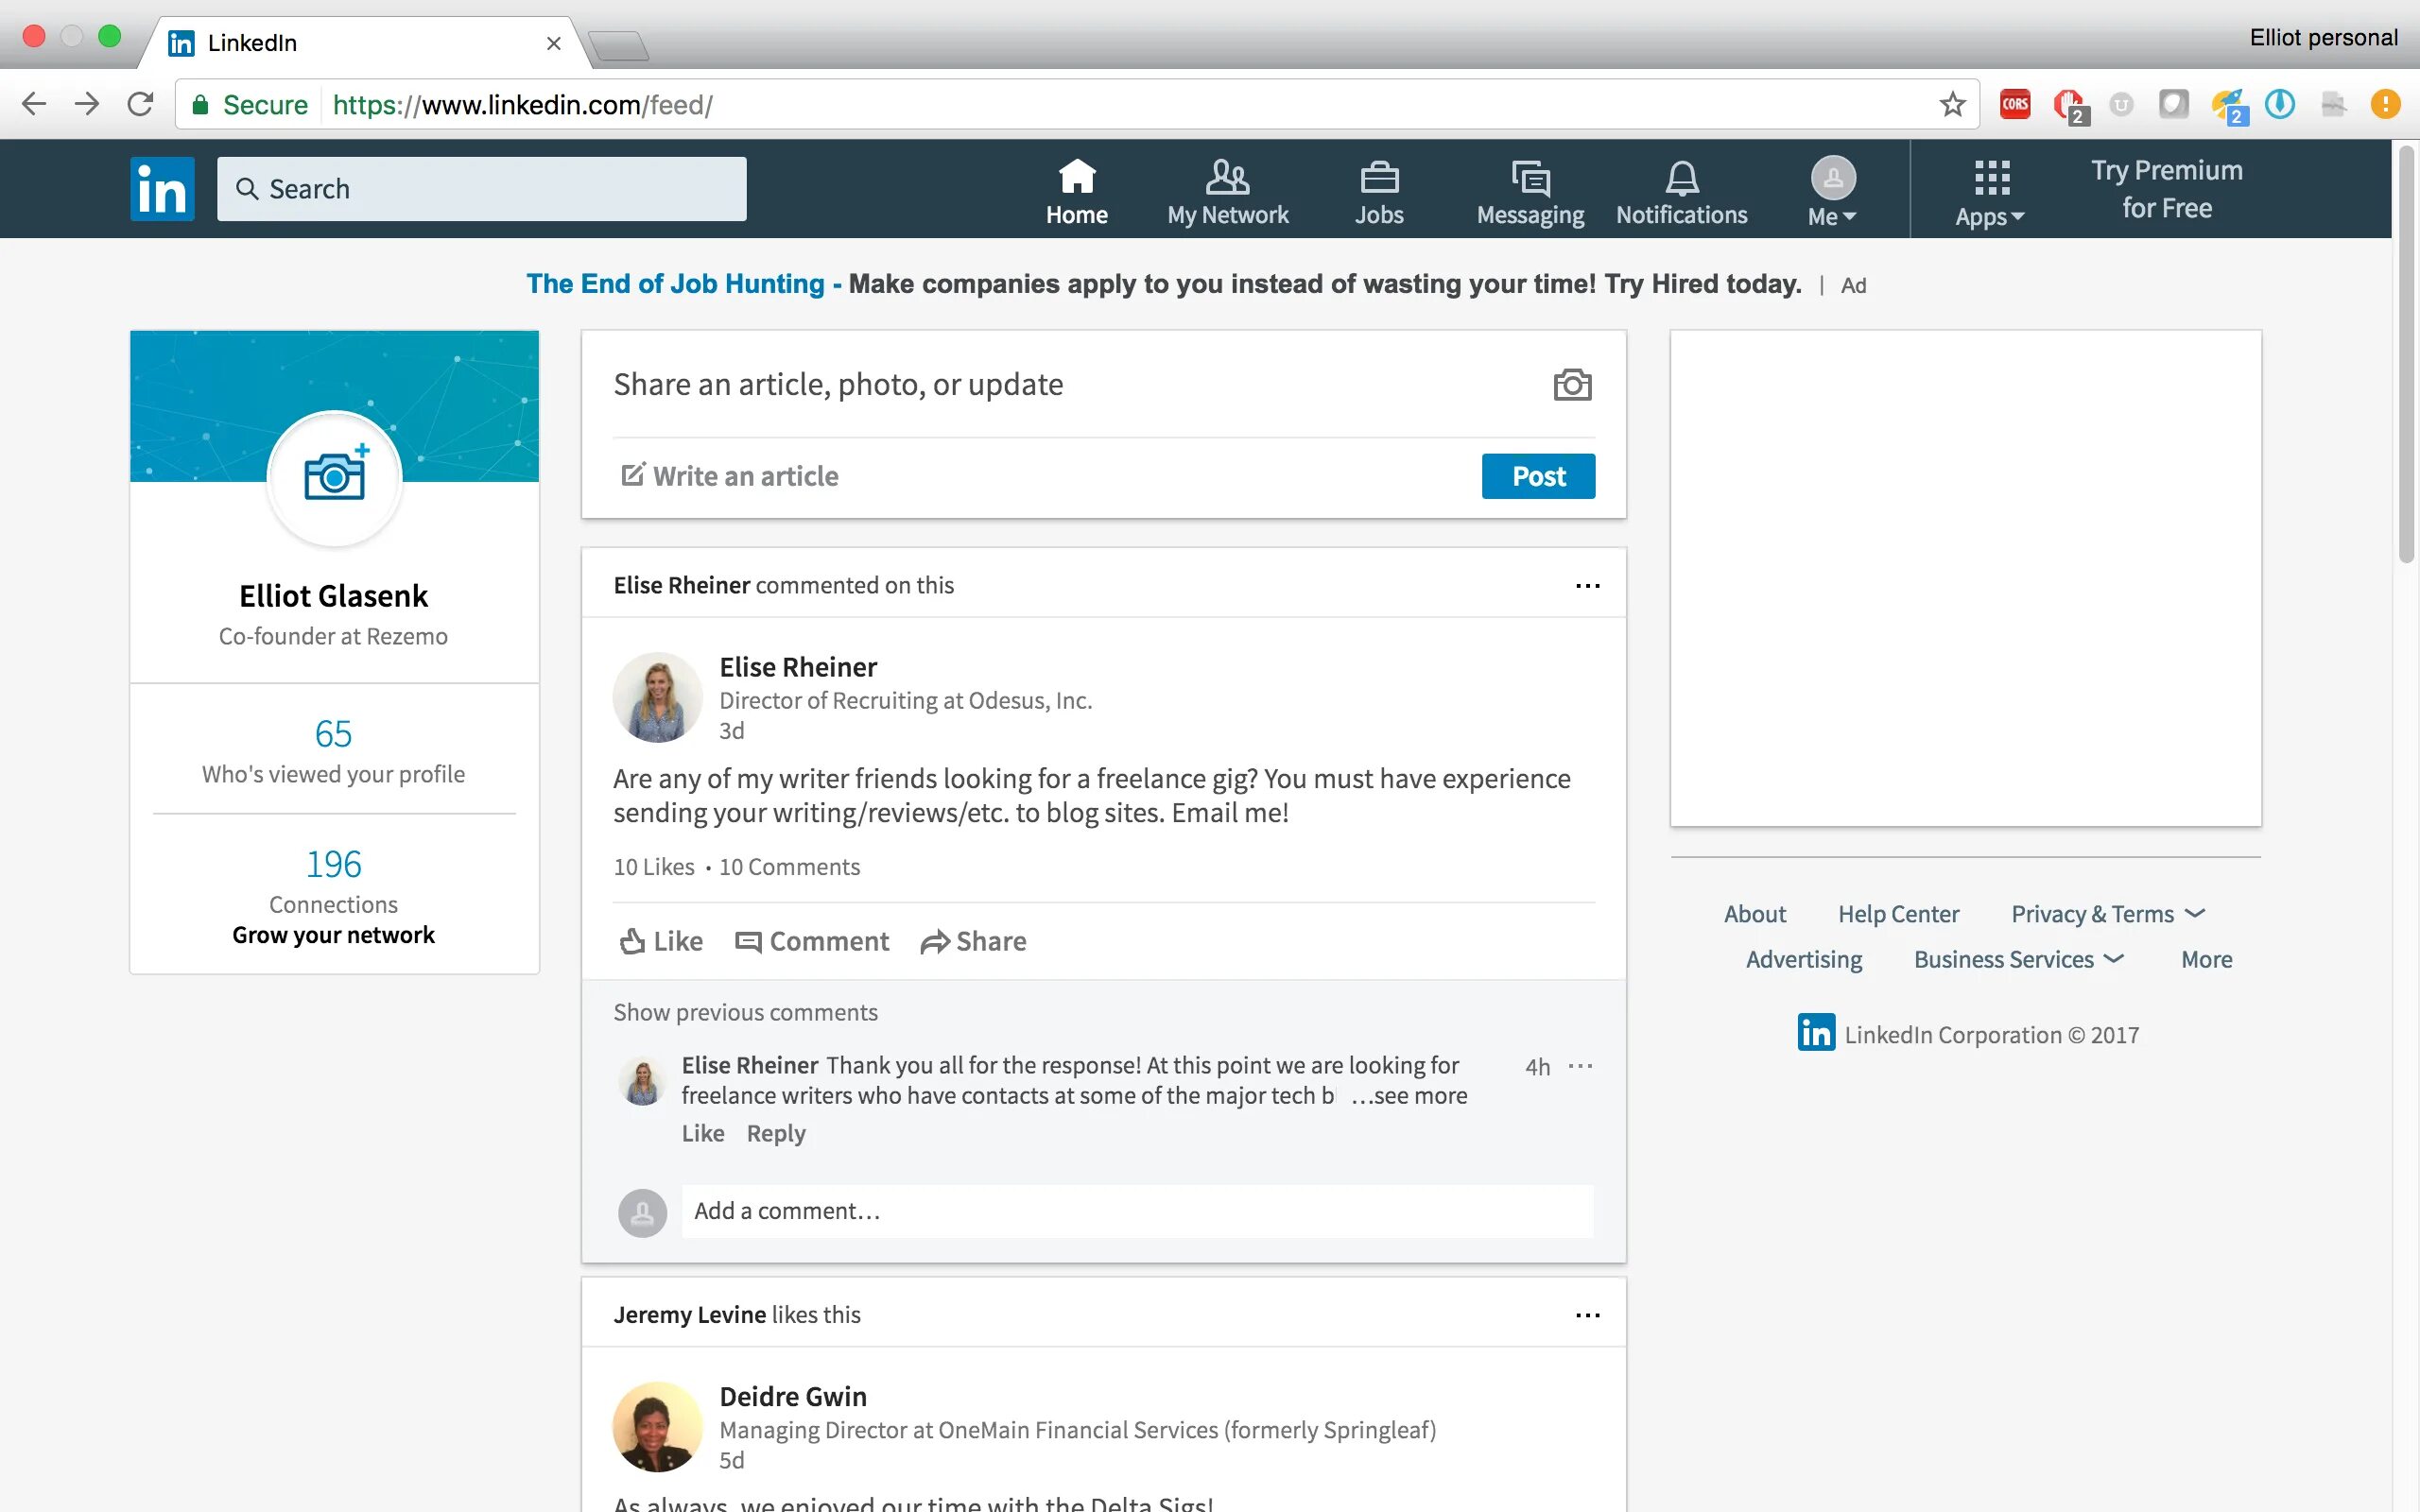The width and height of the screenshot is (2420, 1512).
Task: Click 10 Comments count
Action: tap(789, 867)
